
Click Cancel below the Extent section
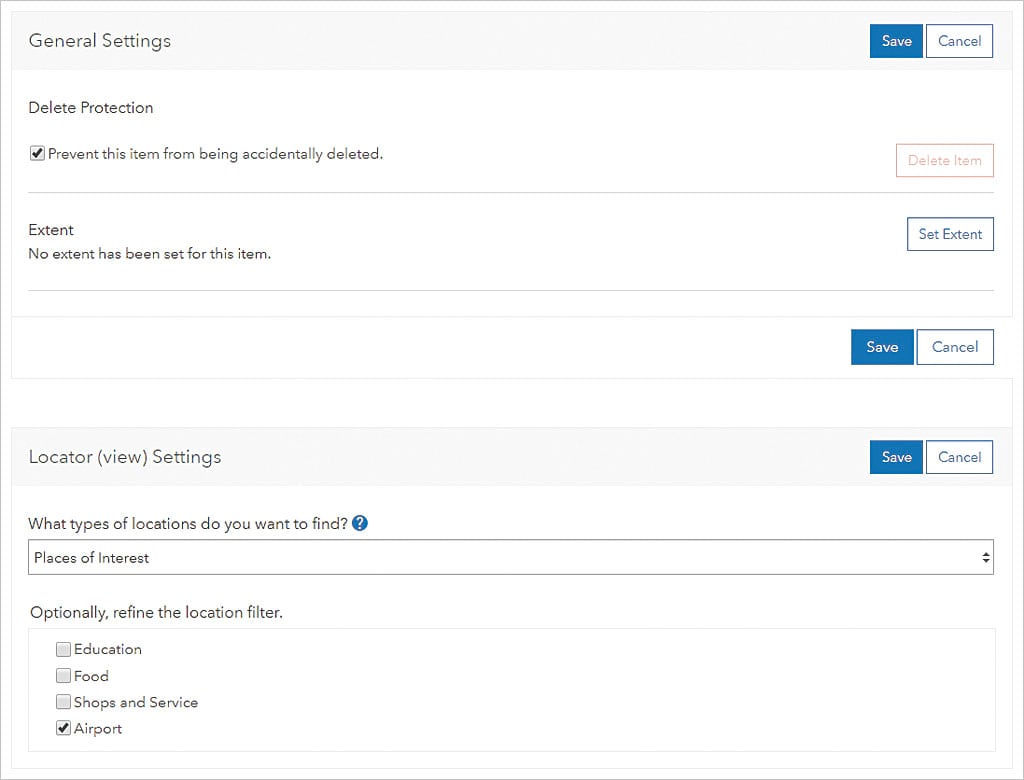(x=955, y=347)
